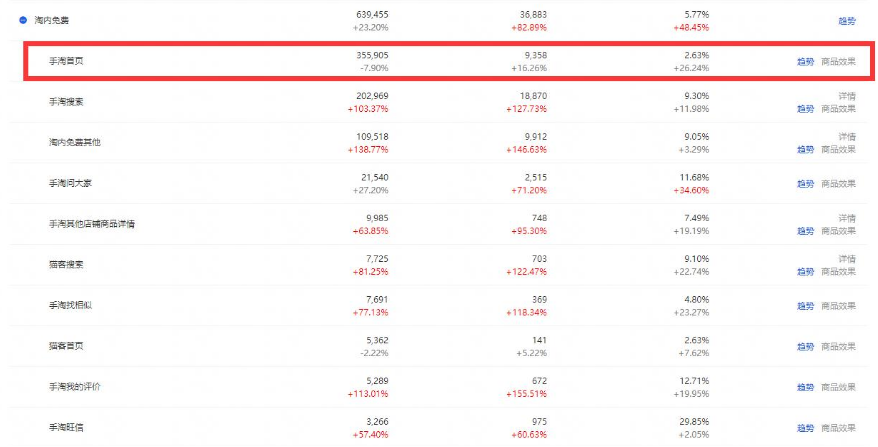The width and height of the screenshot is (878, 447).
Task: Open 趋势 for 手淘我的评价
Action: [x=805, y=387]
